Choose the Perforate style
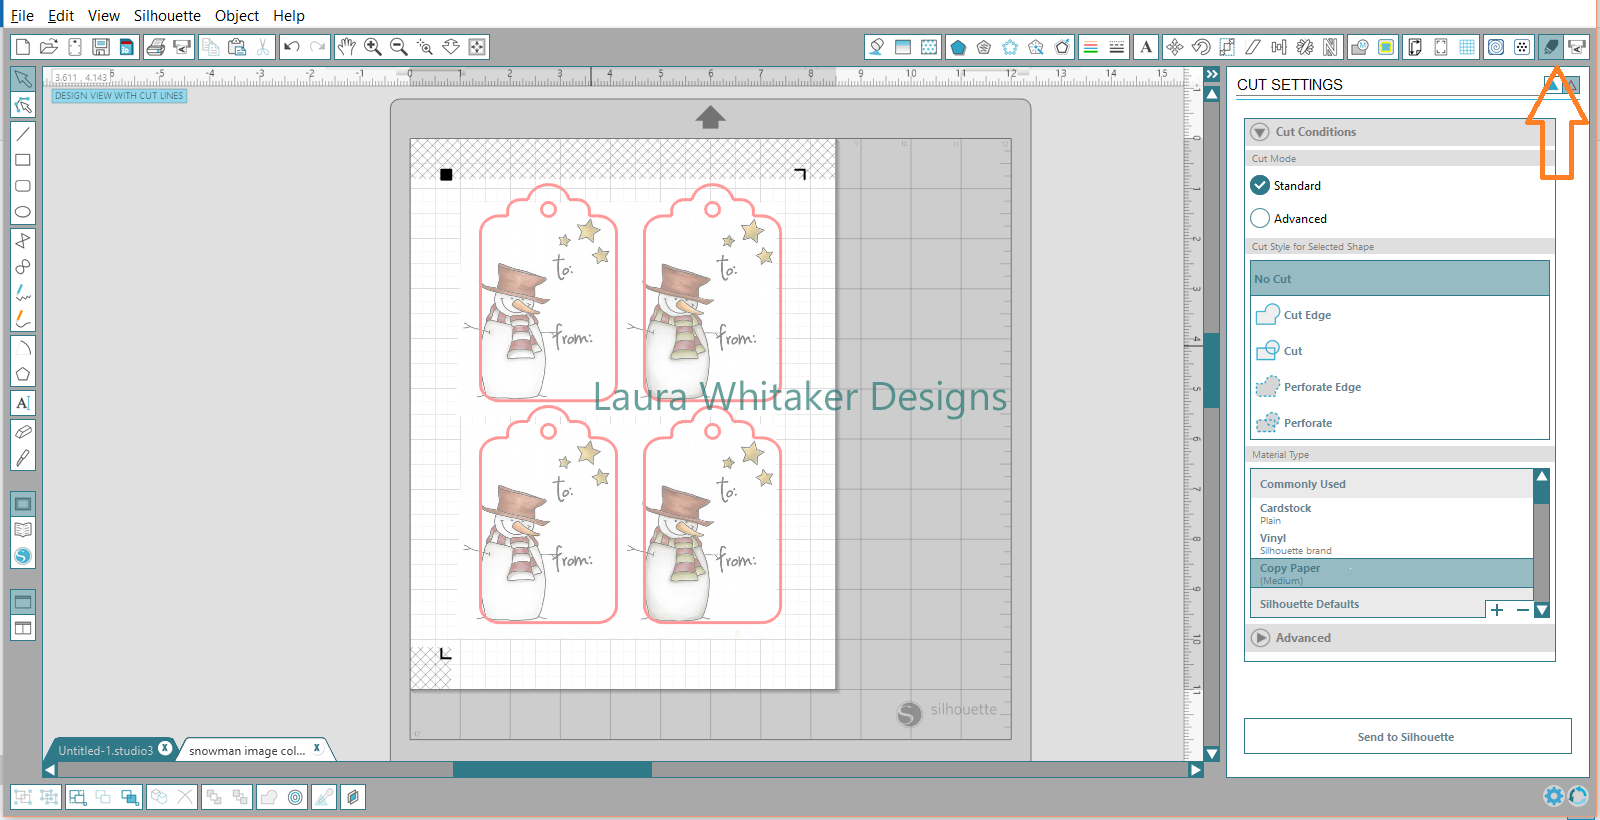This screenshot has height=820, width=1600. pyautogui.click(x=1400, y=423)
